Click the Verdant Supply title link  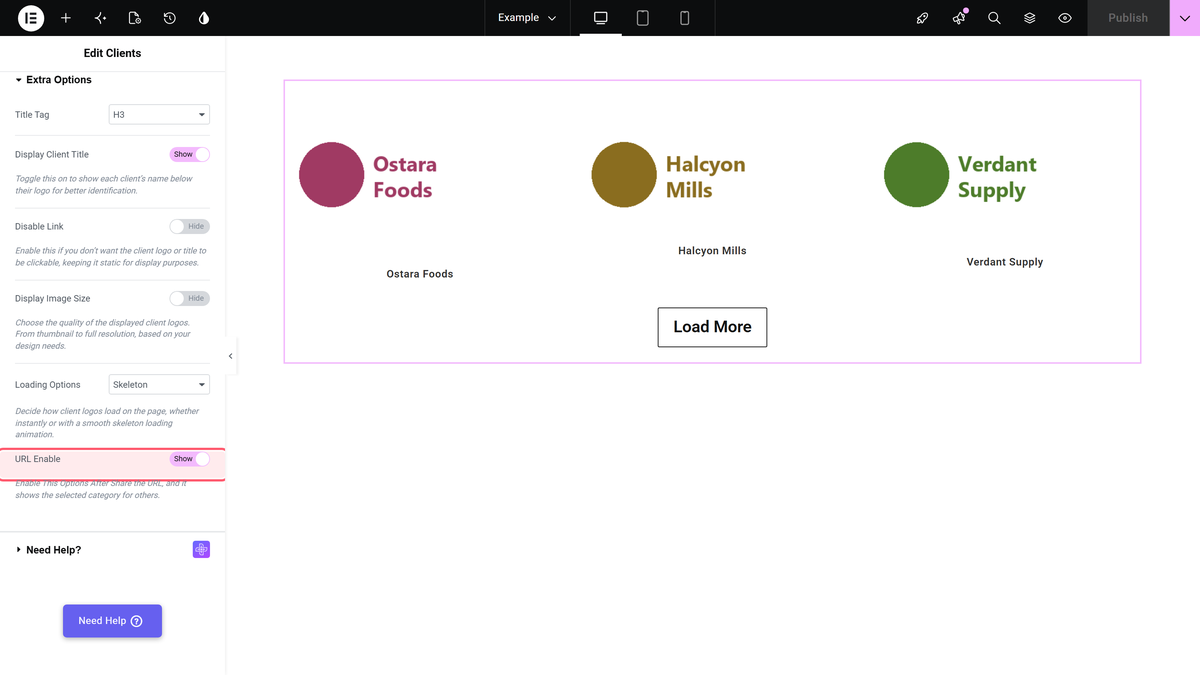click(x=1005, y=262)
